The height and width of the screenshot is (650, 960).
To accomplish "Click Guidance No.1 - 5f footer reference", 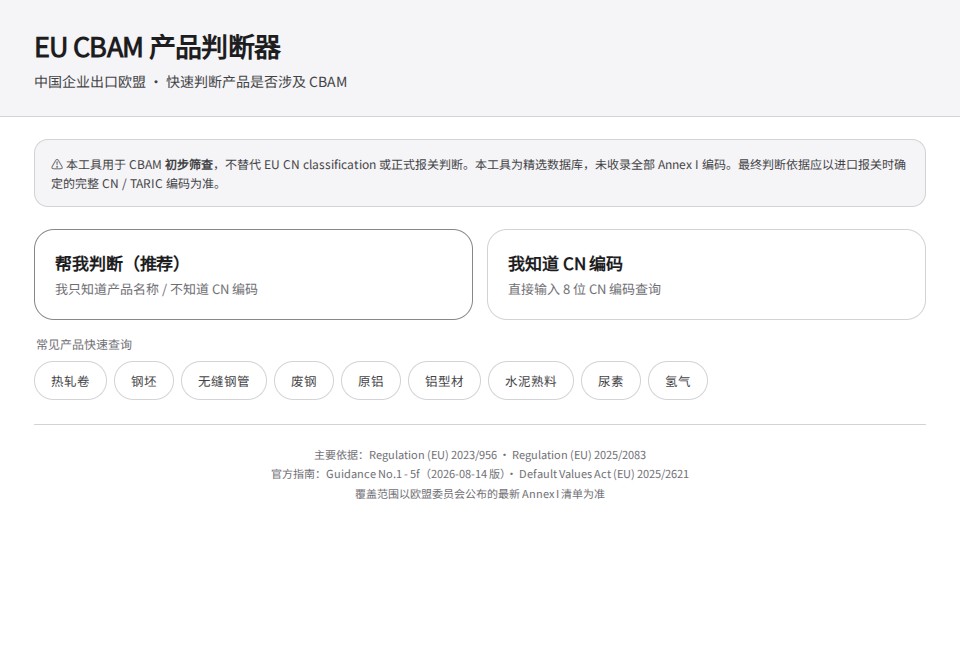I will click(373, 474).
